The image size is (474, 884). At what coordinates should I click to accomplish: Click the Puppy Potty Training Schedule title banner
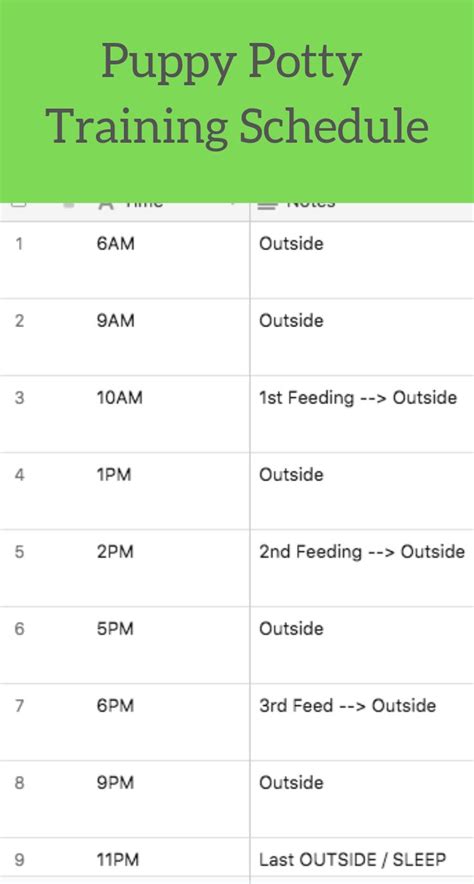237,101
